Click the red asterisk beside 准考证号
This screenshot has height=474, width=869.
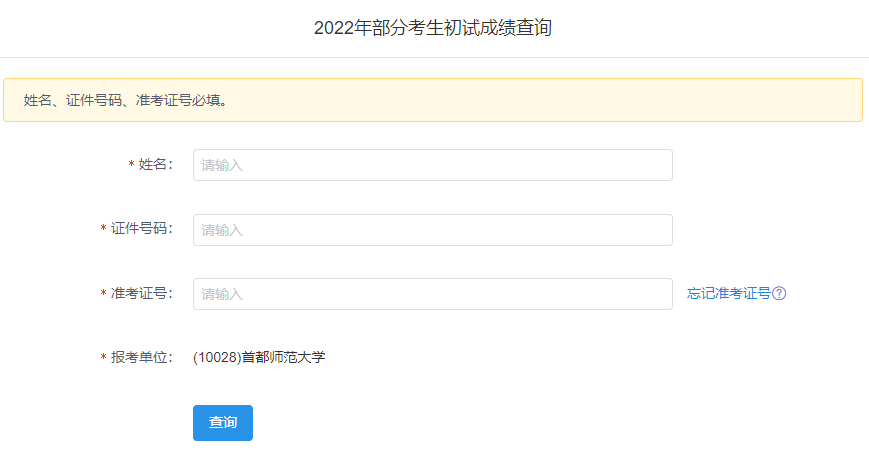pyautogui.click(x=103, y=294)
